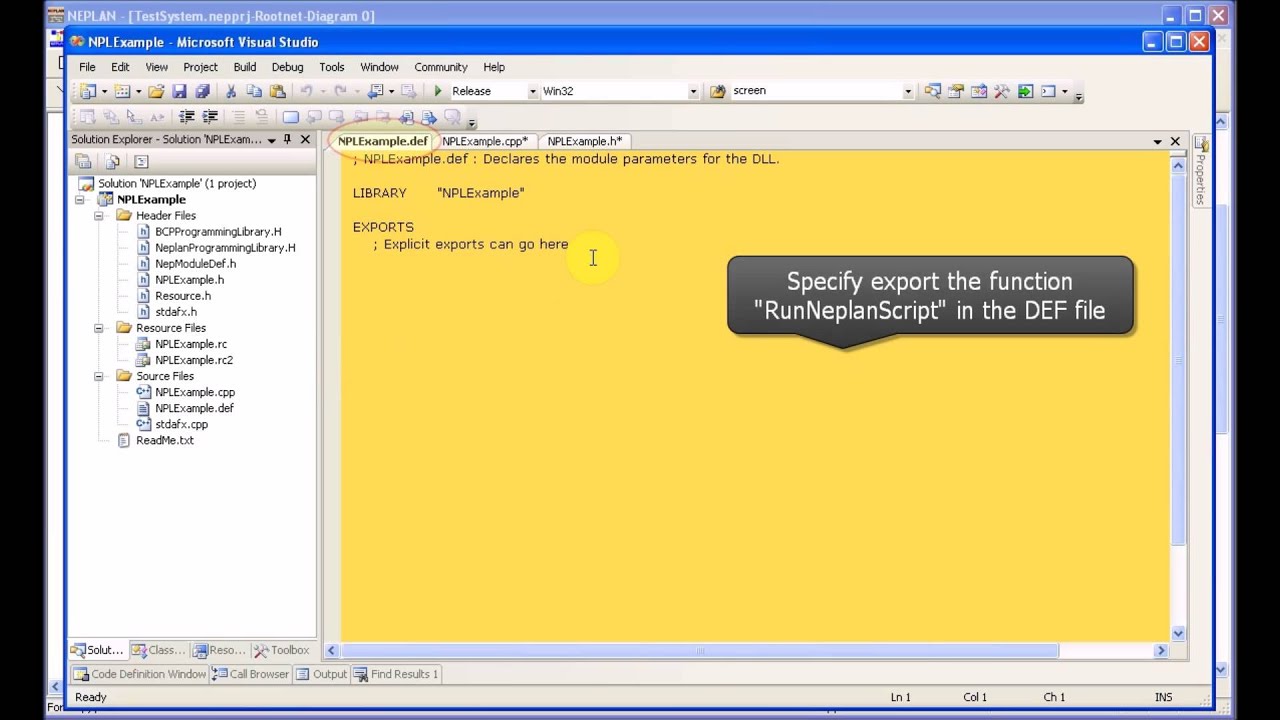Toggle a bookmark on the current line
Screen dimensions: 1280x720
tap(290, 117)
